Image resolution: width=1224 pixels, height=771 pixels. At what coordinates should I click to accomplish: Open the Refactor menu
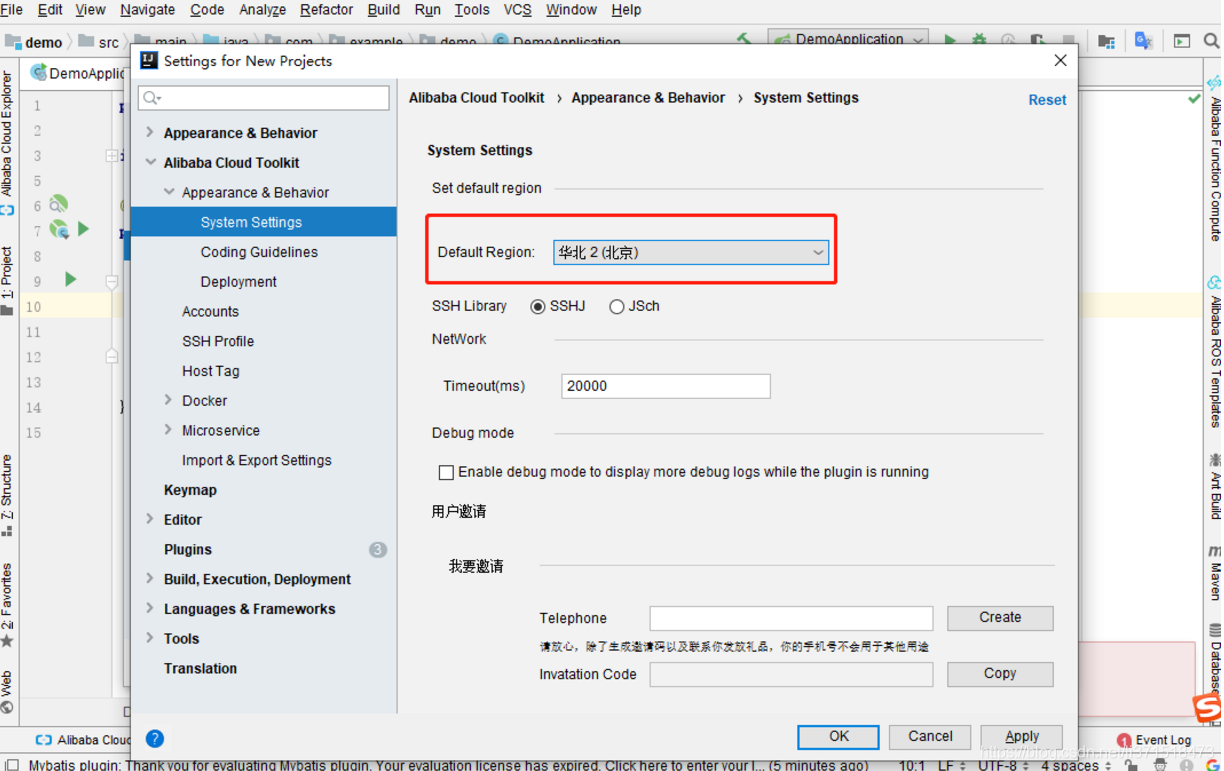pos(326,10)
